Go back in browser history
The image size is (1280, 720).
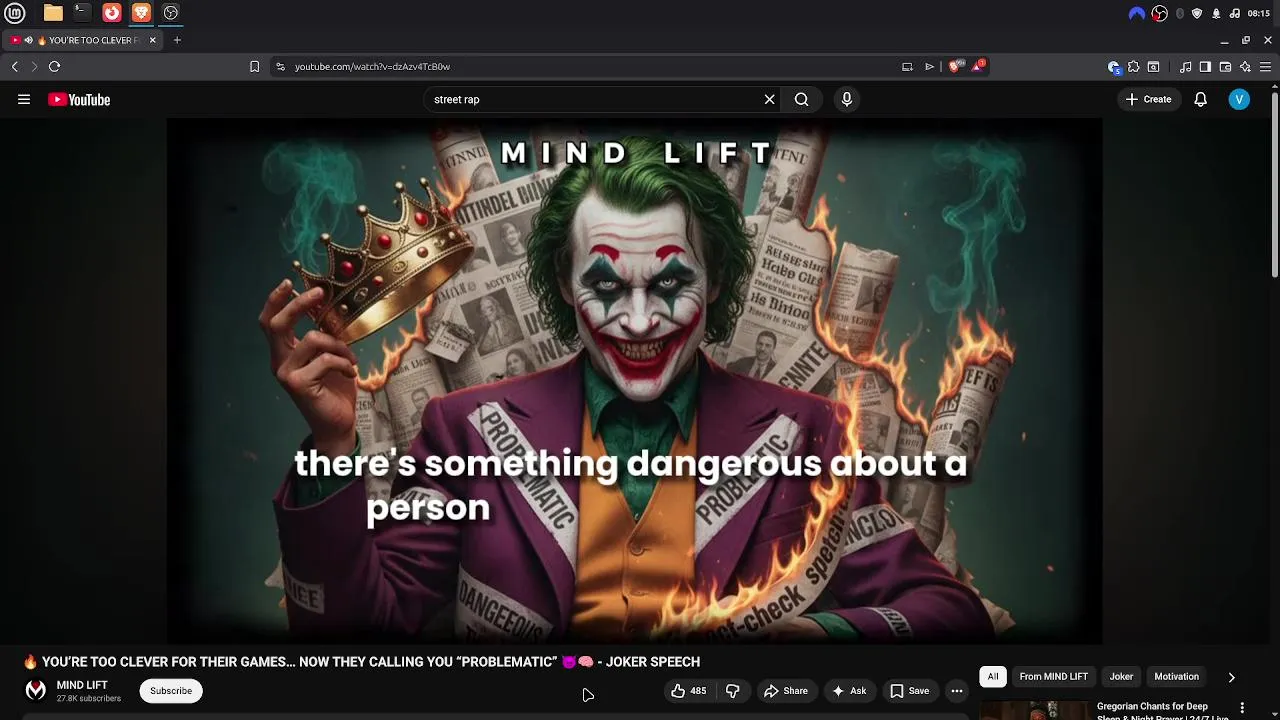point(14,66)
